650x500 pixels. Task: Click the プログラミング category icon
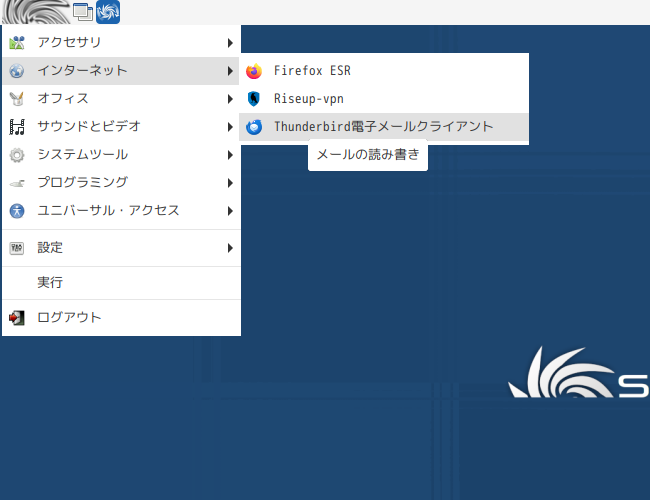[17, 183]
